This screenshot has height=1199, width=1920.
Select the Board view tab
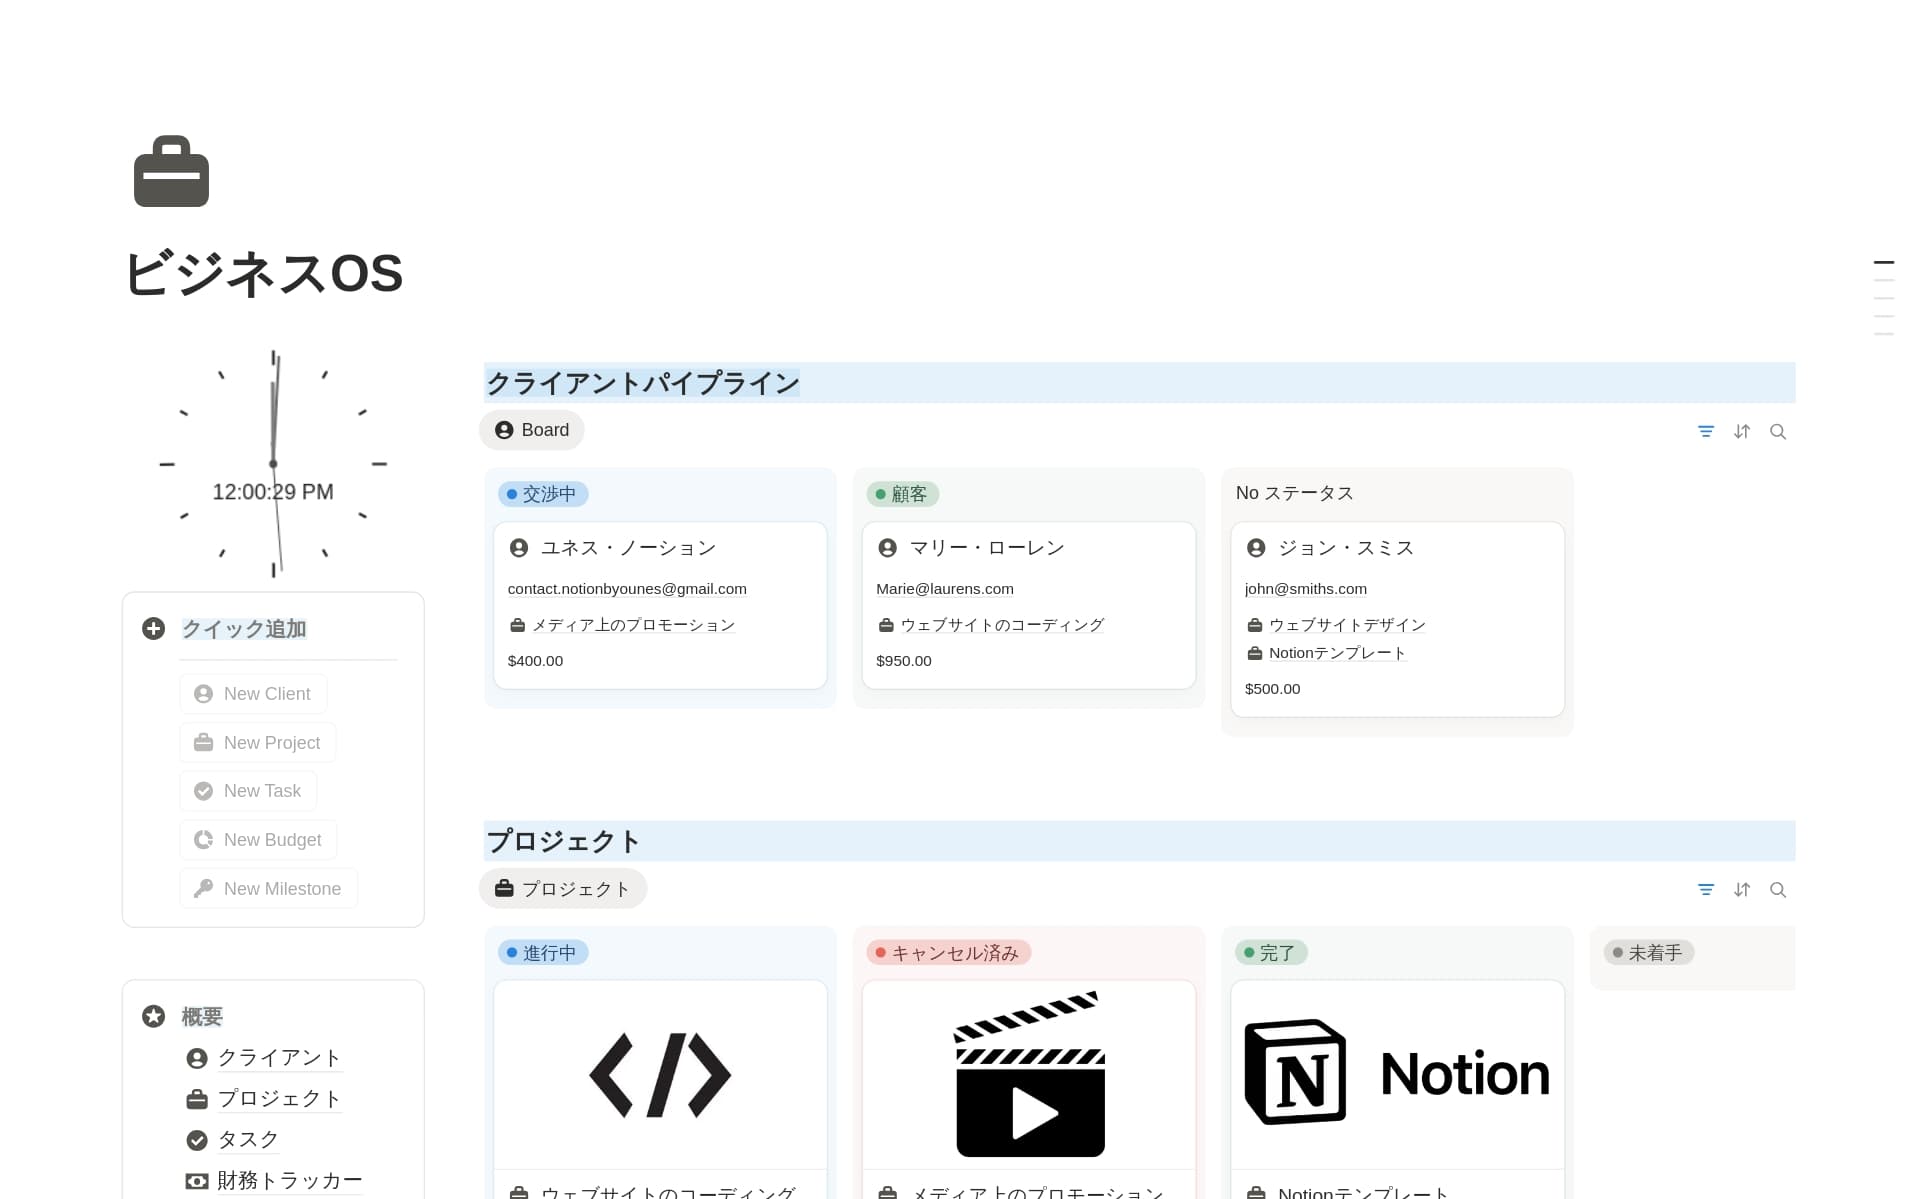(532, 430)
